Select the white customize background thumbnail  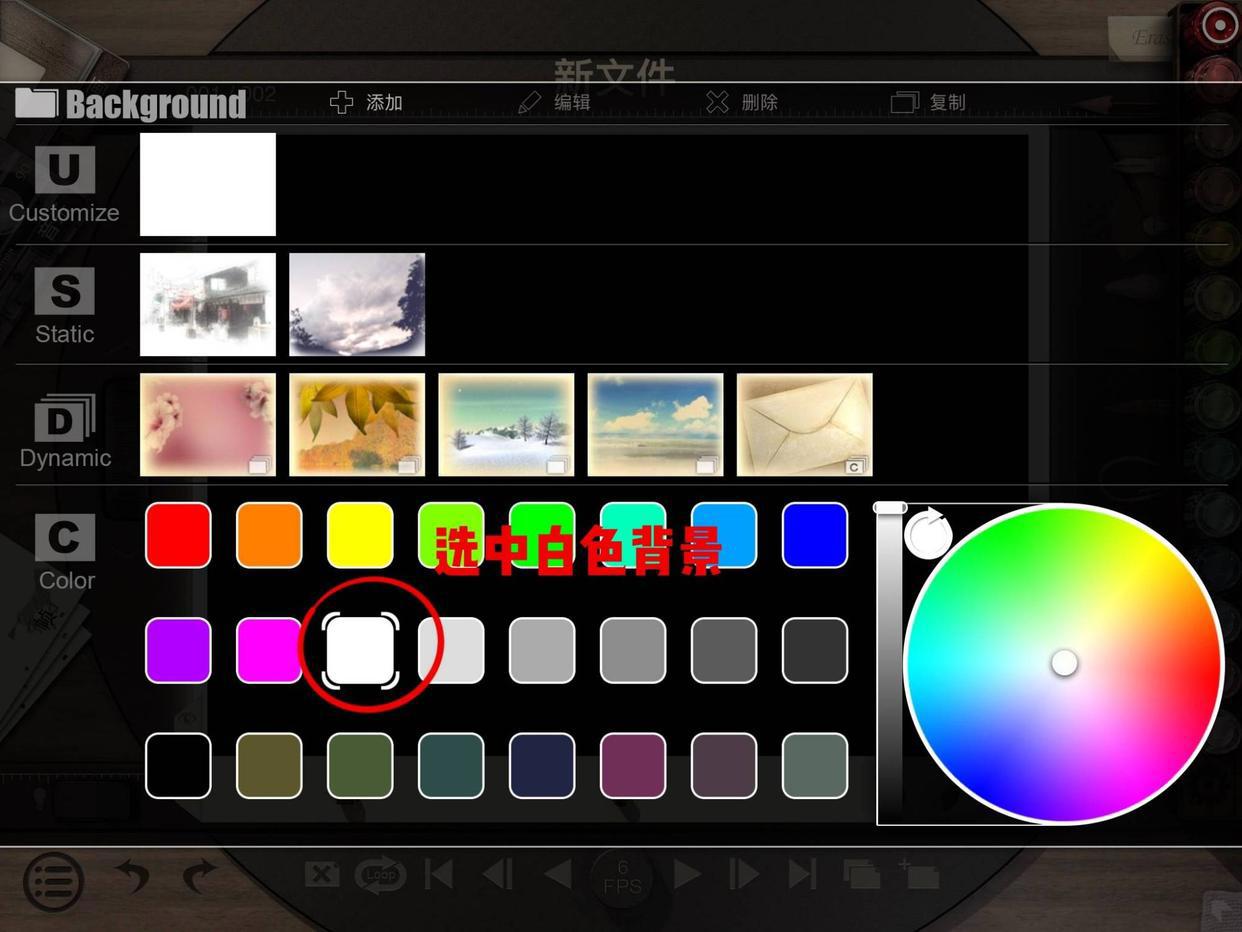[x=208, y=185]
